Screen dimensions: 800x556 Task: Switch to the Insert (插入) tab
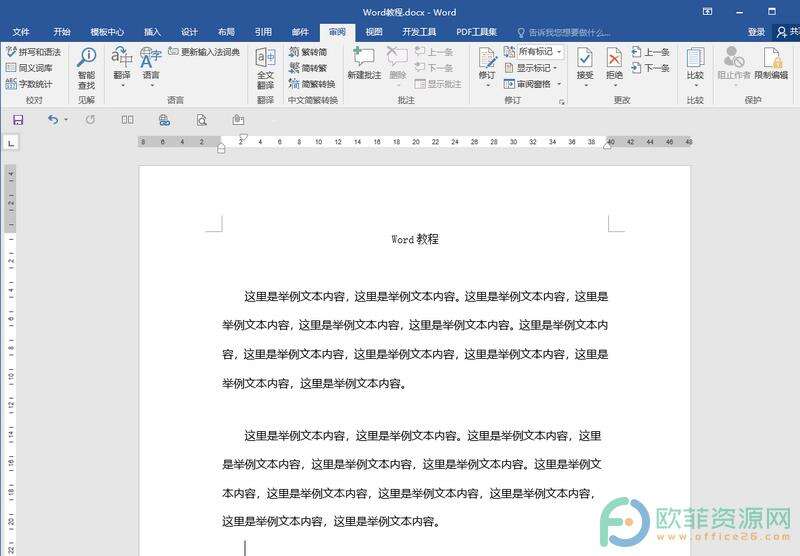[x=152, y=32]
